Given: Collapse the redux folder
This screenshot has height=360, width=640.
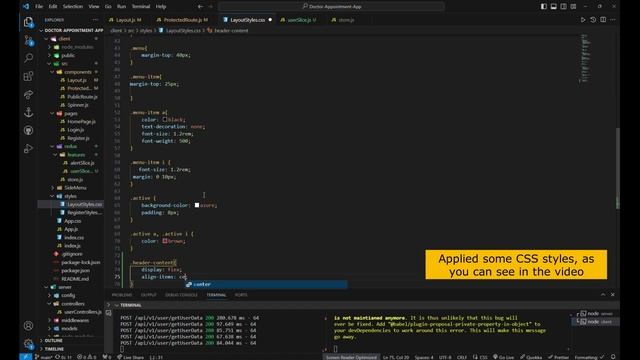Looking at the screenshot, I should [x=70, y=146].
